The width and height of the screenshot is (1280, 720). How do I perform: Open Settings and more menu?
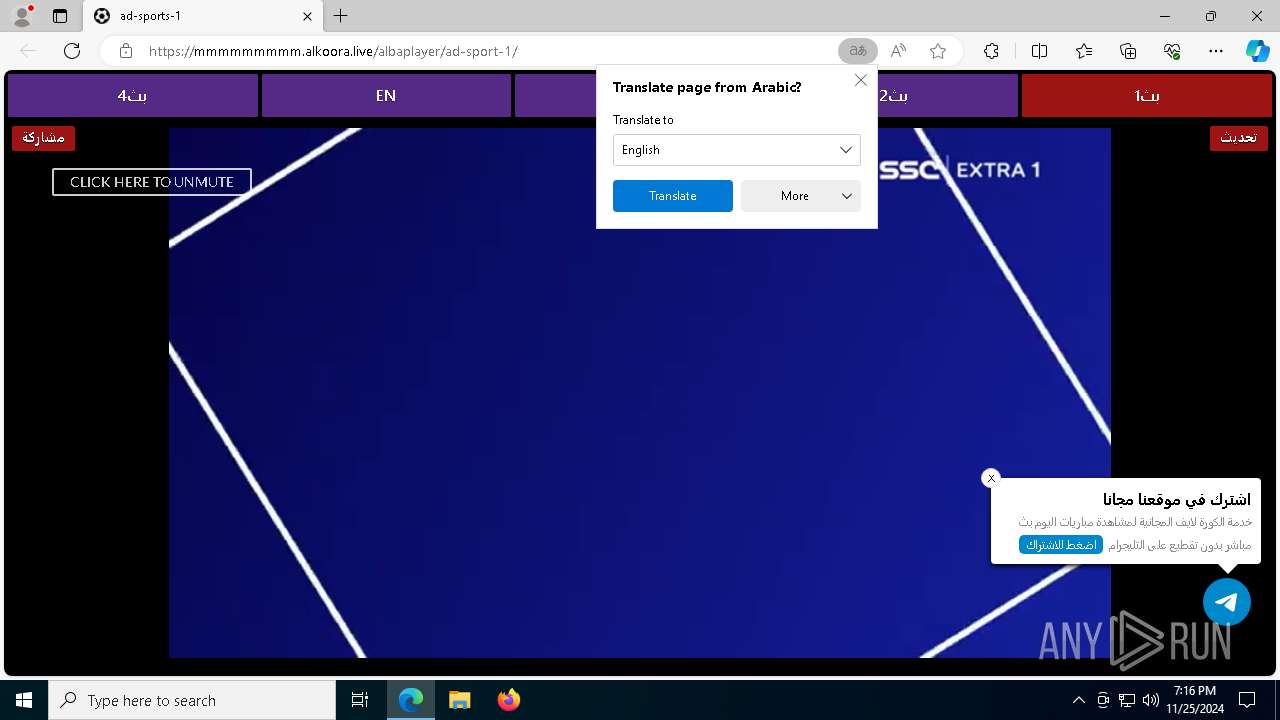(x=1216, y=51)
